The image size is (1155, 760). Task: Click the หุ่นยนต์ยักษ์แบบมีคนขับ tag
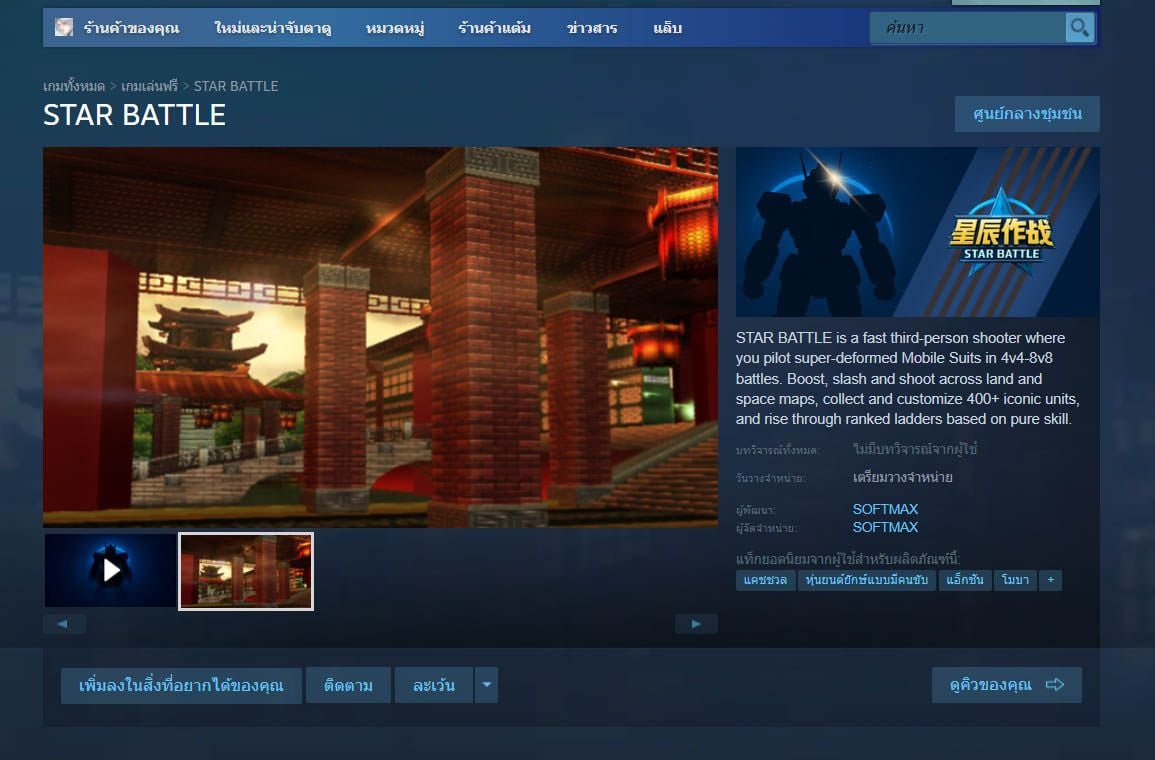pyautogui.click(x=866, y=580)
